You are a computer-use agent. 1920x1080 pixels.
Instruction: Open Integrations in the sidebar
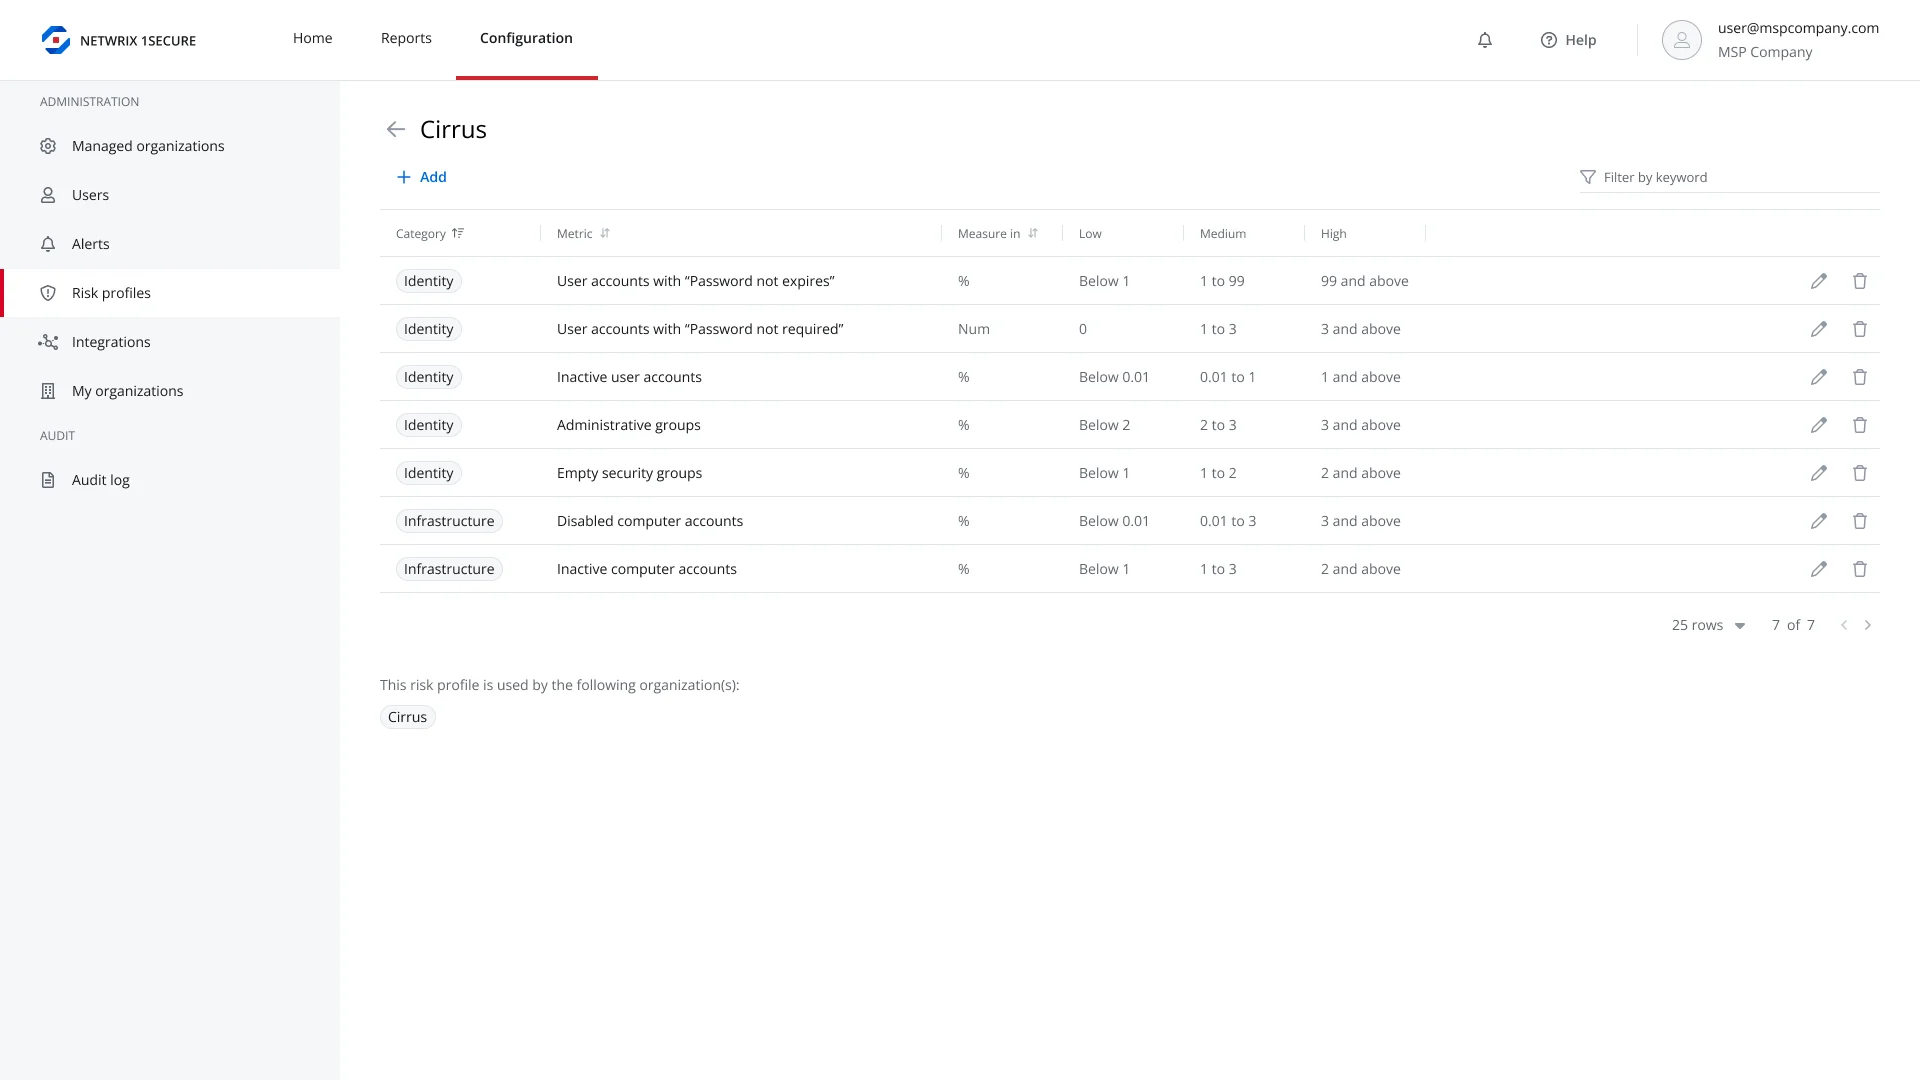coord(170,342)
